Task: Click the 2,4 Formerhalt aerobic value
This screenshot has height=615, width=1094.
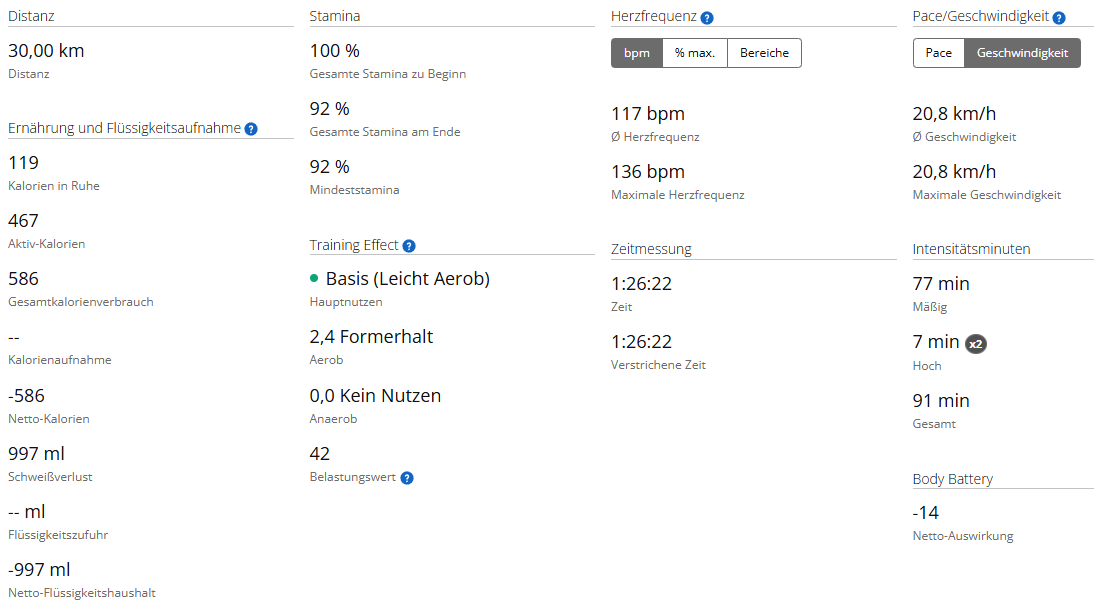Action: [x=371, y=337]
